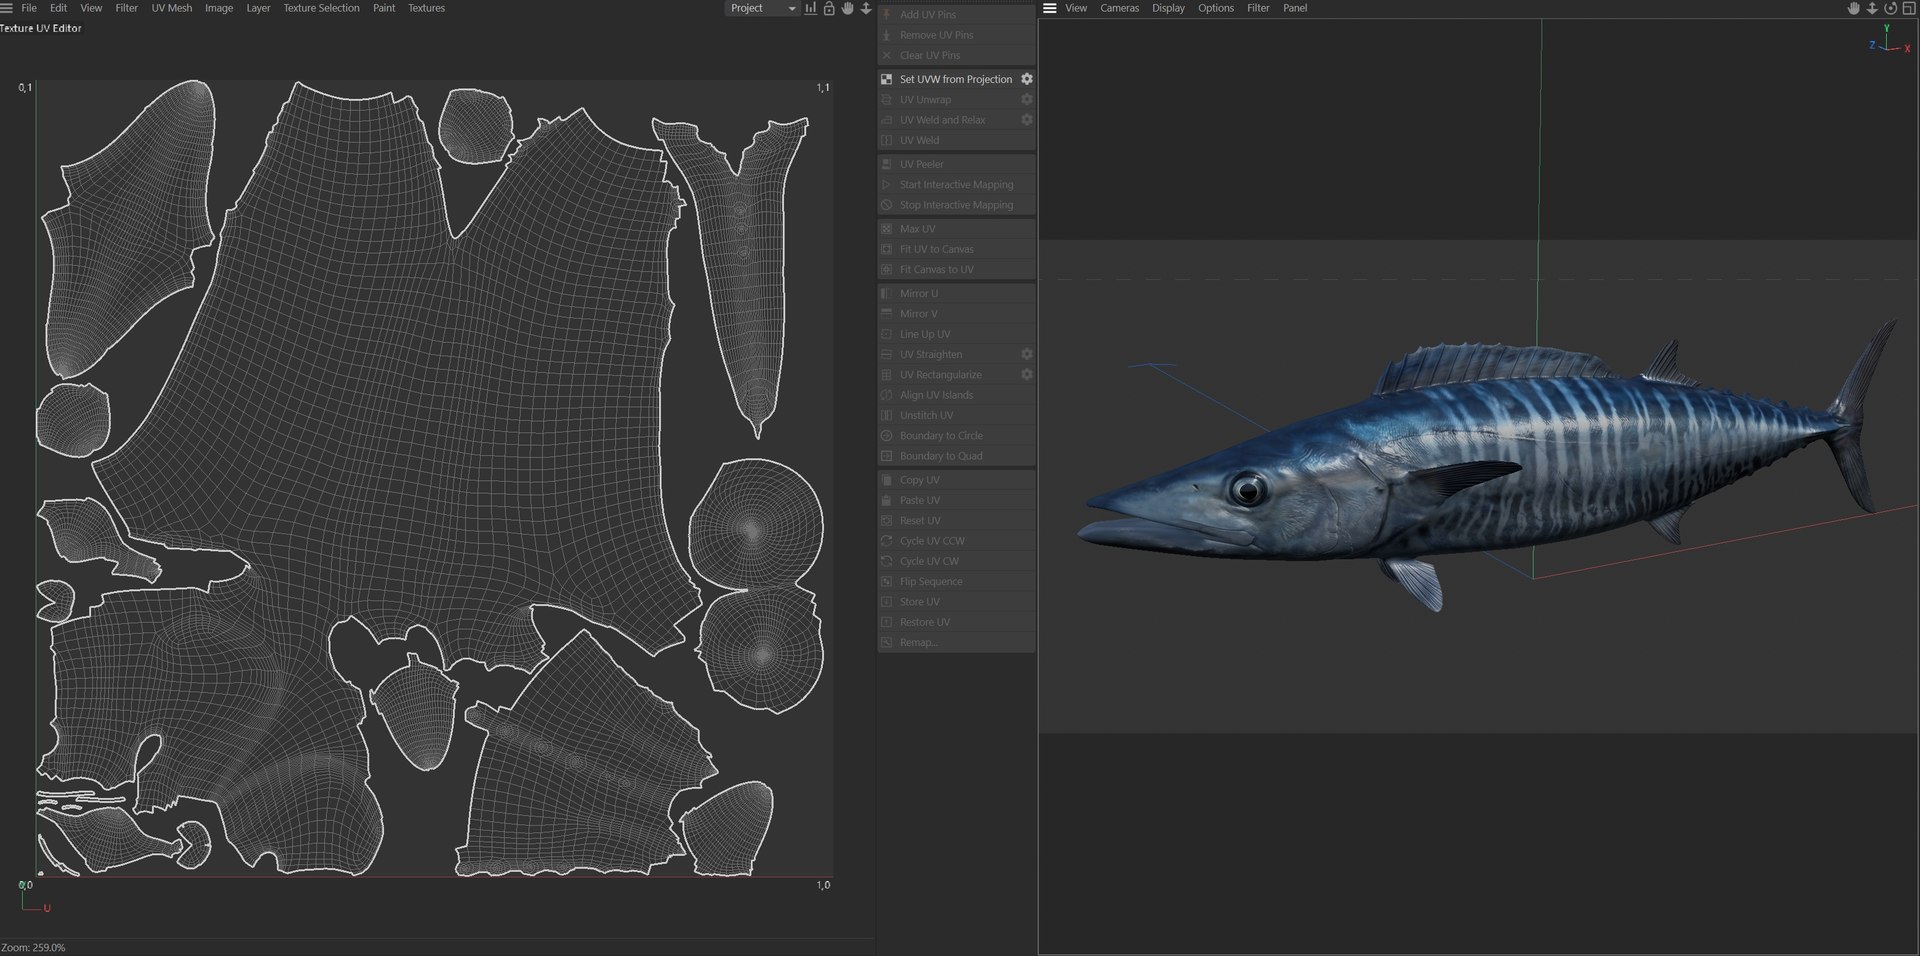Open the Paint menu
Image resolution: width=1920 pixels, height=956 pixels.
point(384,8)
